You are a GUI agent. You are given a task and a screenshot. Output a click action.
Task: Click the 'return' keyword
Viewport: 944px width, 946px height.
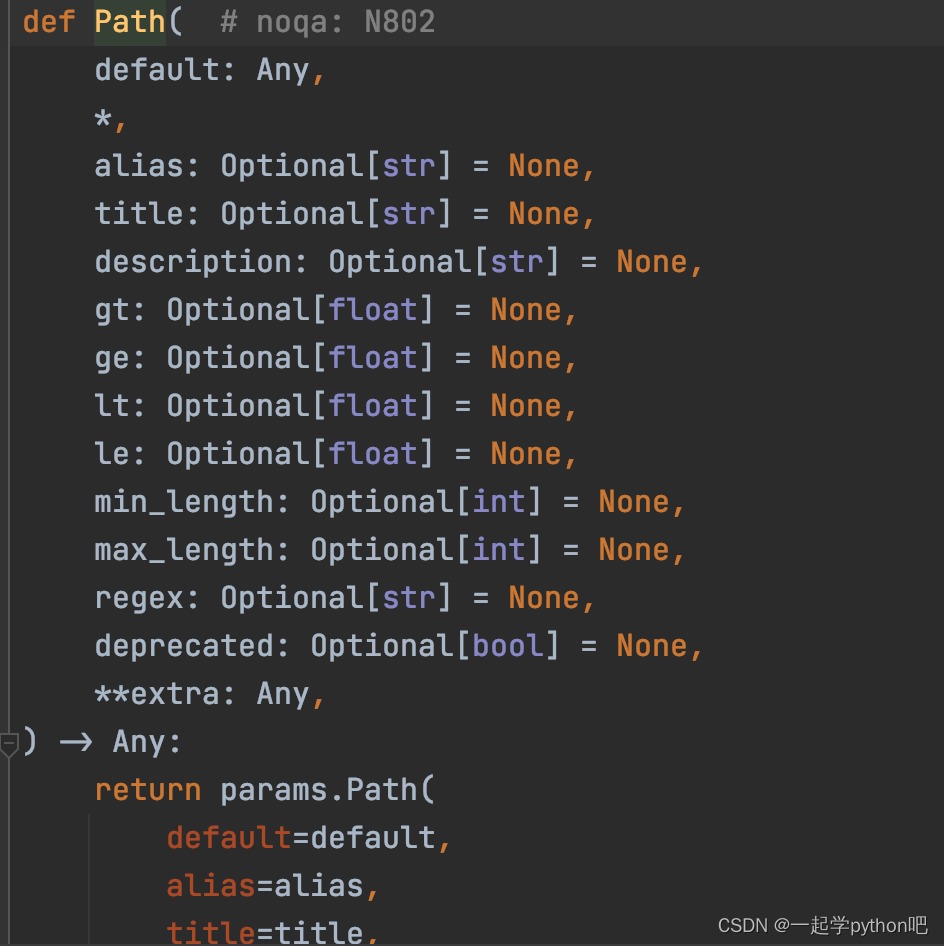coord(148,790)
